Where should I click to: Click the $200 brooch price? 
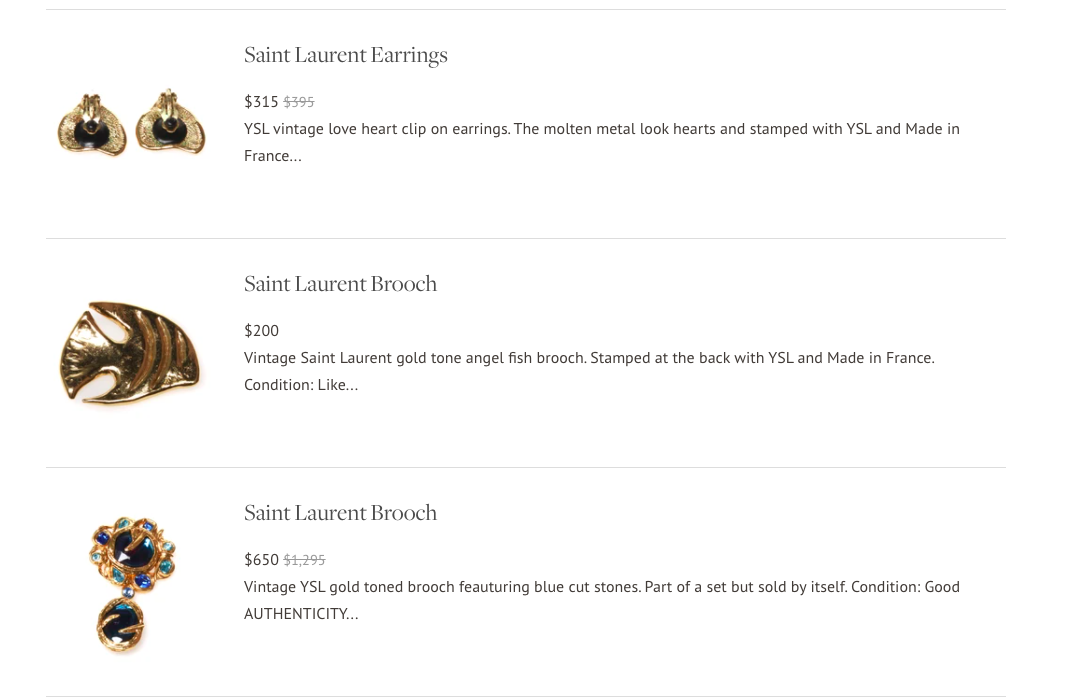(x=261, y=330)
